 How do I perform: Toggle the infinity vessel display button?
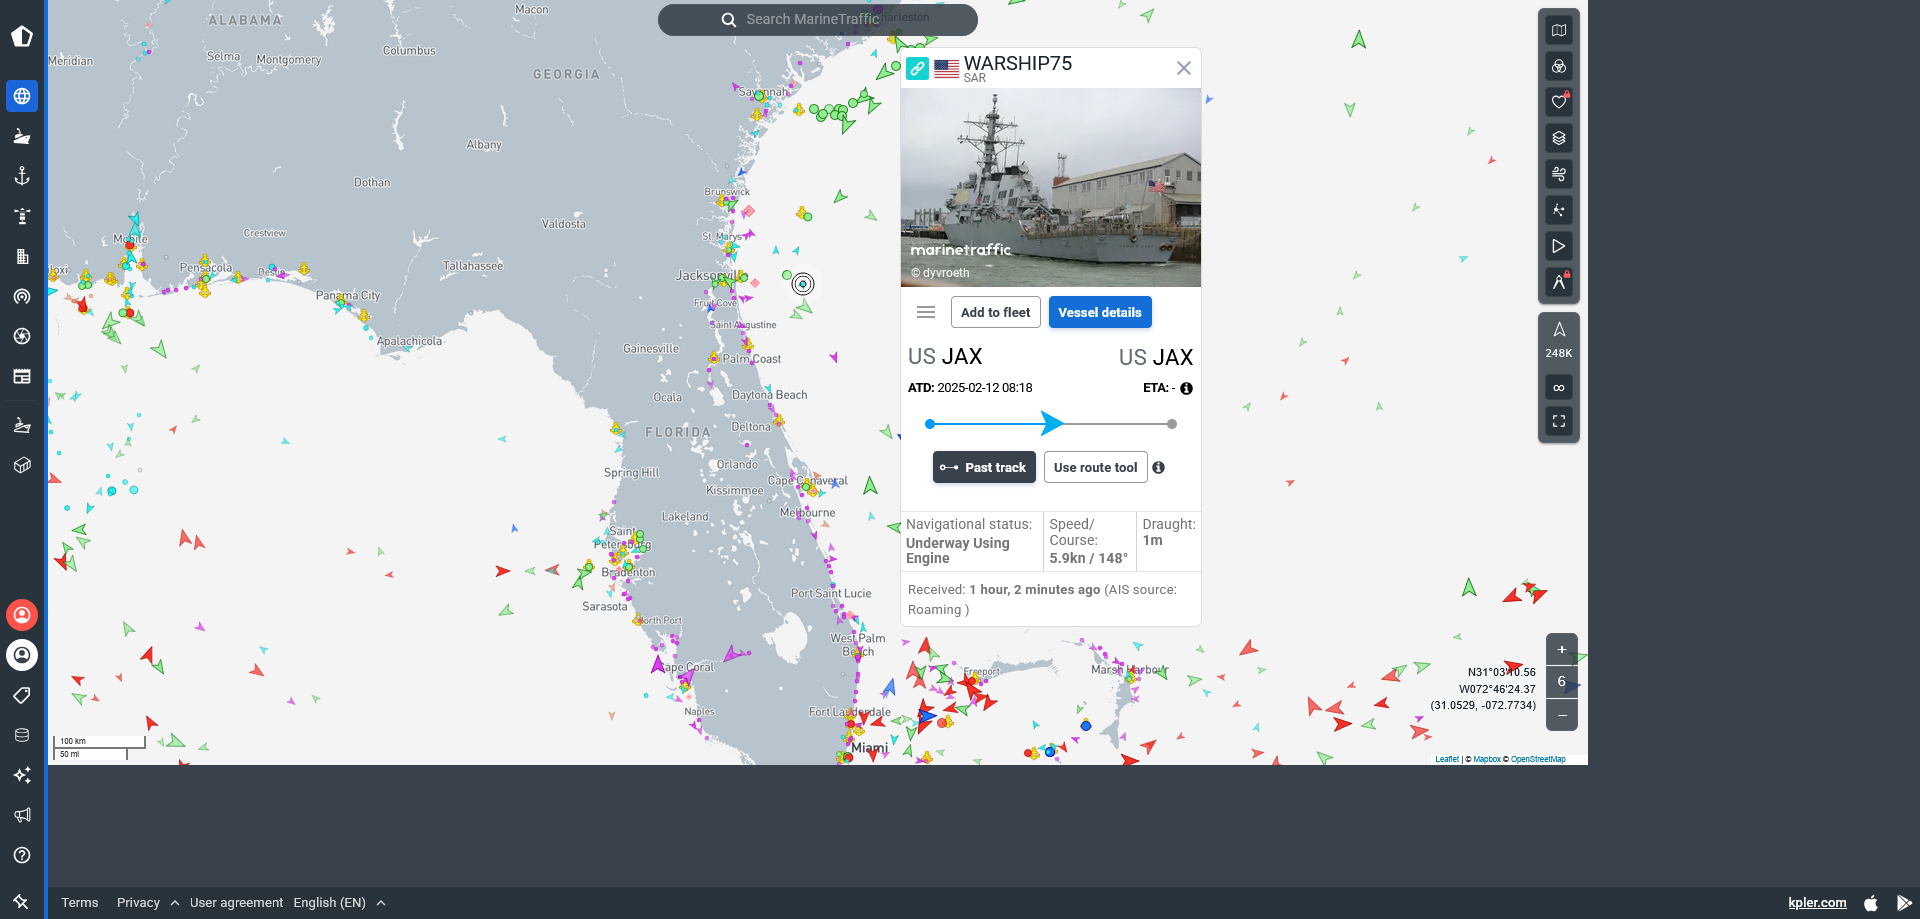pos(1558,387)
